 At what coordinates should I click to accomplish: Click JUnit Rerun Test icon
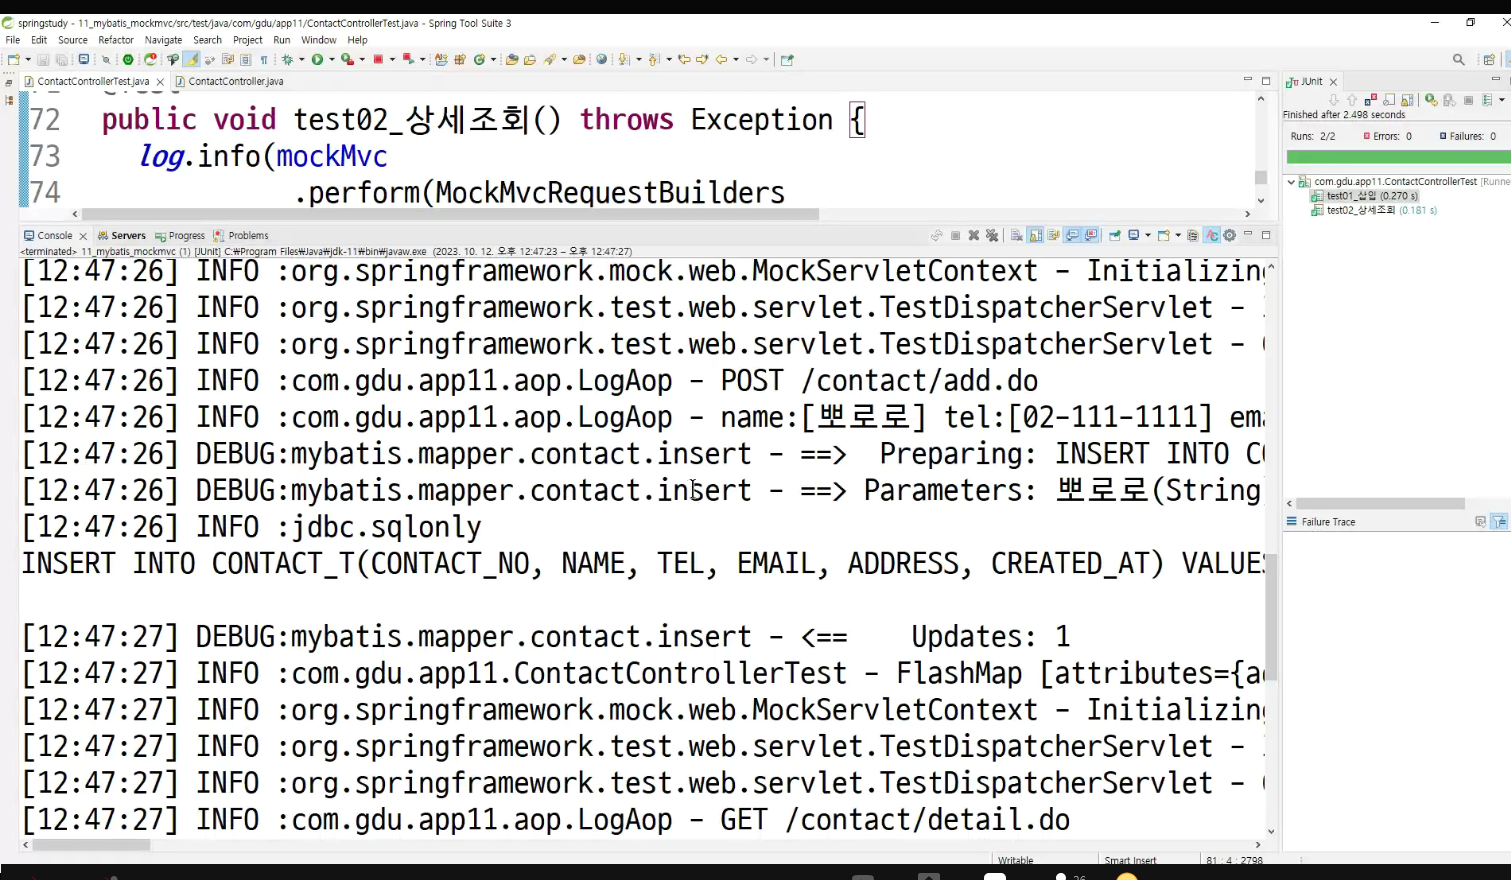(1431, 100)
